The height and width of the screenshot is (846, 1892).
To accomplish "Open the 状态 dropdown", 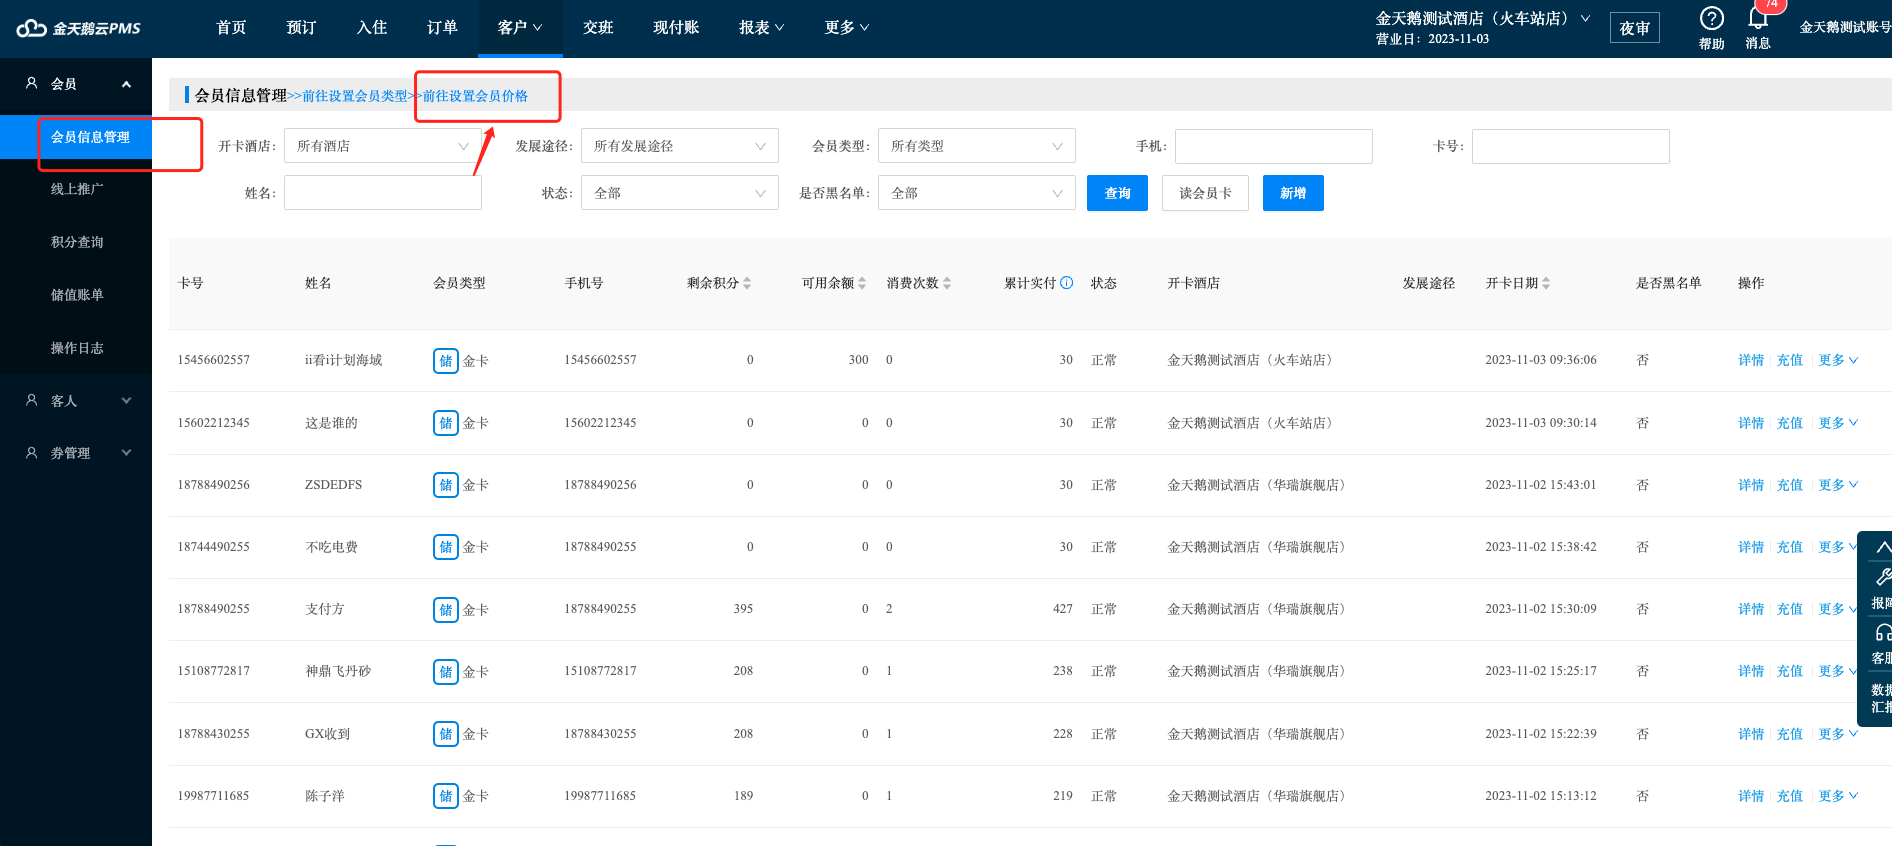I will [x=680, y=193].
